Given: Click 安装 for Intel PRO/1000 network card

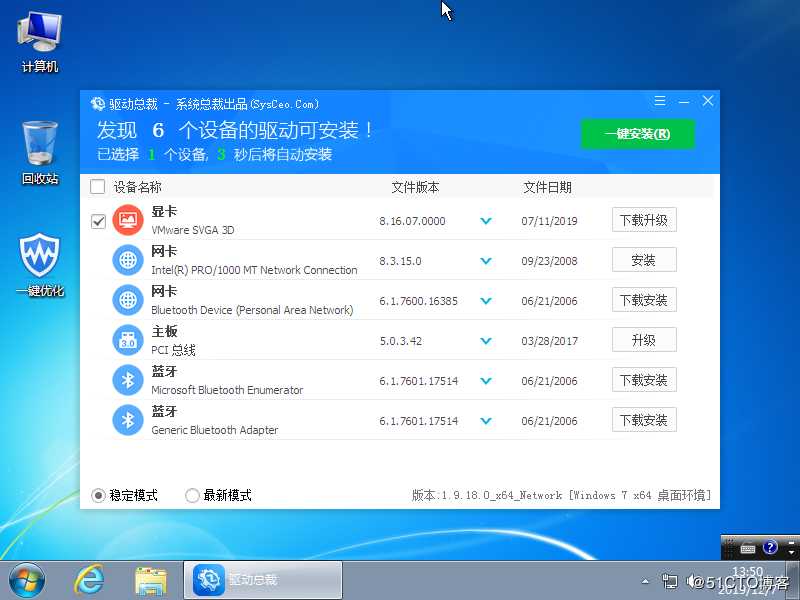Looking at the screenshot, I should (644, 260).
